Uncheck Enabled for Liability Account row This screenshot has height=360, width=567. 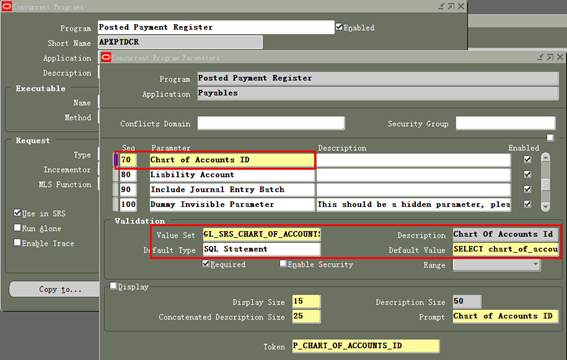527,174
